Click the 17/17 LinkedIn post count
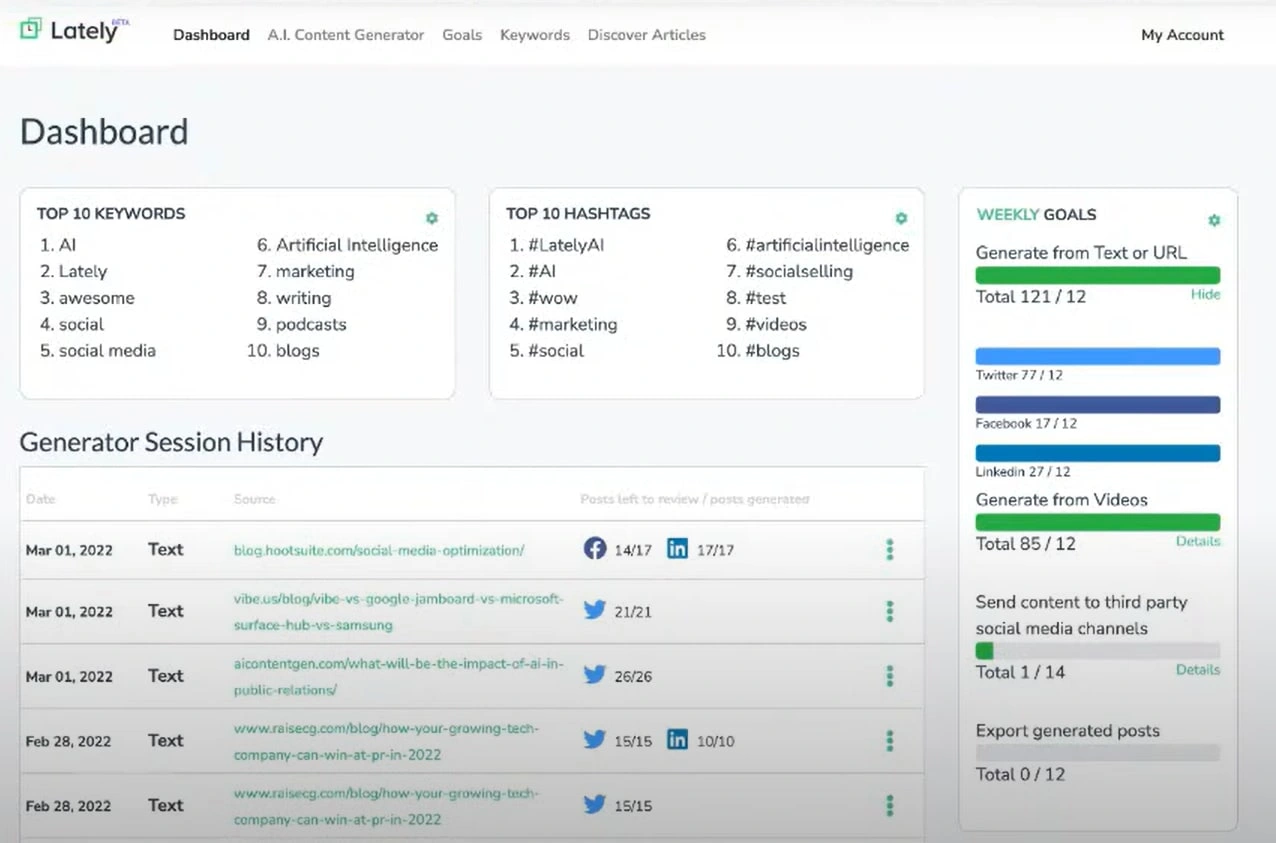 (715, 550)
